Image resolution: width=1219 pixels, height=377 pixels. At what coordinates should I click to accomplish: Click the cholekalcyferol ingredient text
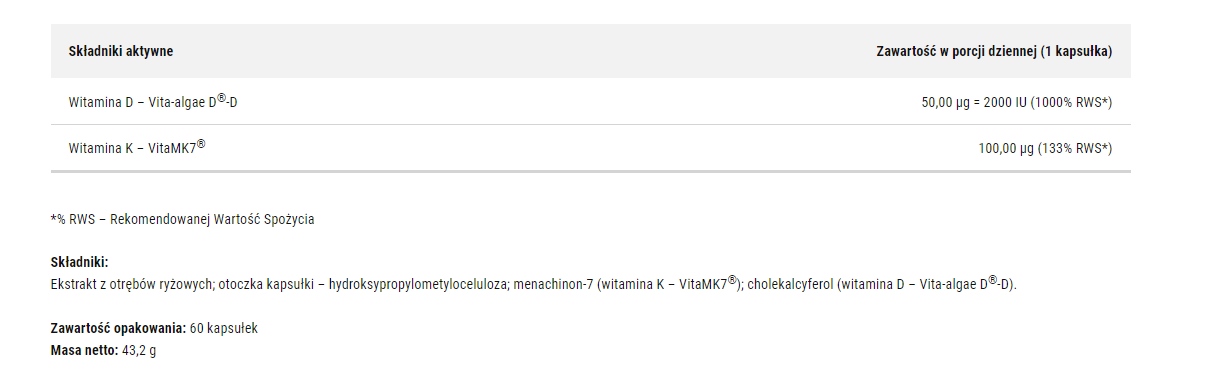(x=790, y=285)
